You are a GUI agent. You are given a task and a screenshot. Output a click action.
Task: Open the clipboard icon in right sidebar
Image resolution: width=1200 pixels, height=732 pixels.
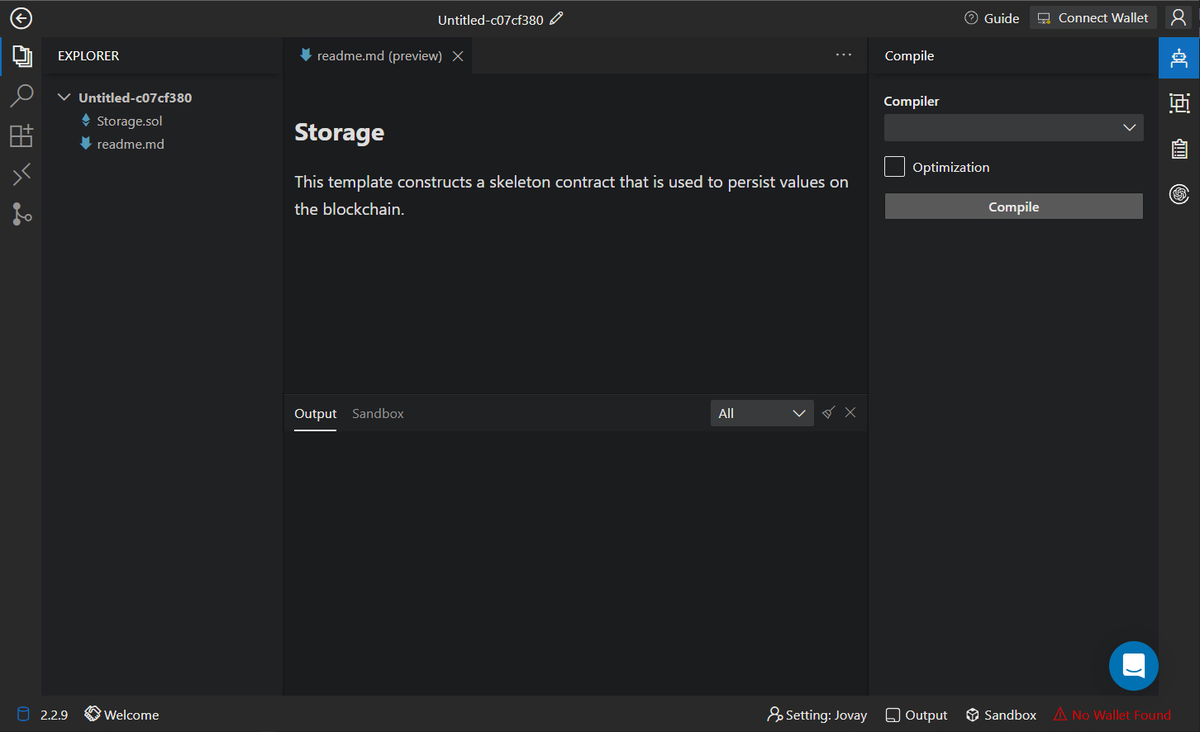[1179, 149]
